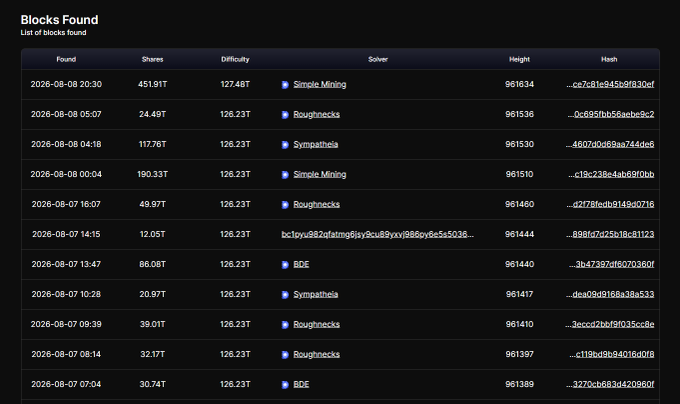The height and width of the screenshot is (404, 680).
Task: Click the icon beside Sympatheia at height 961530
Action: point(285,144)
